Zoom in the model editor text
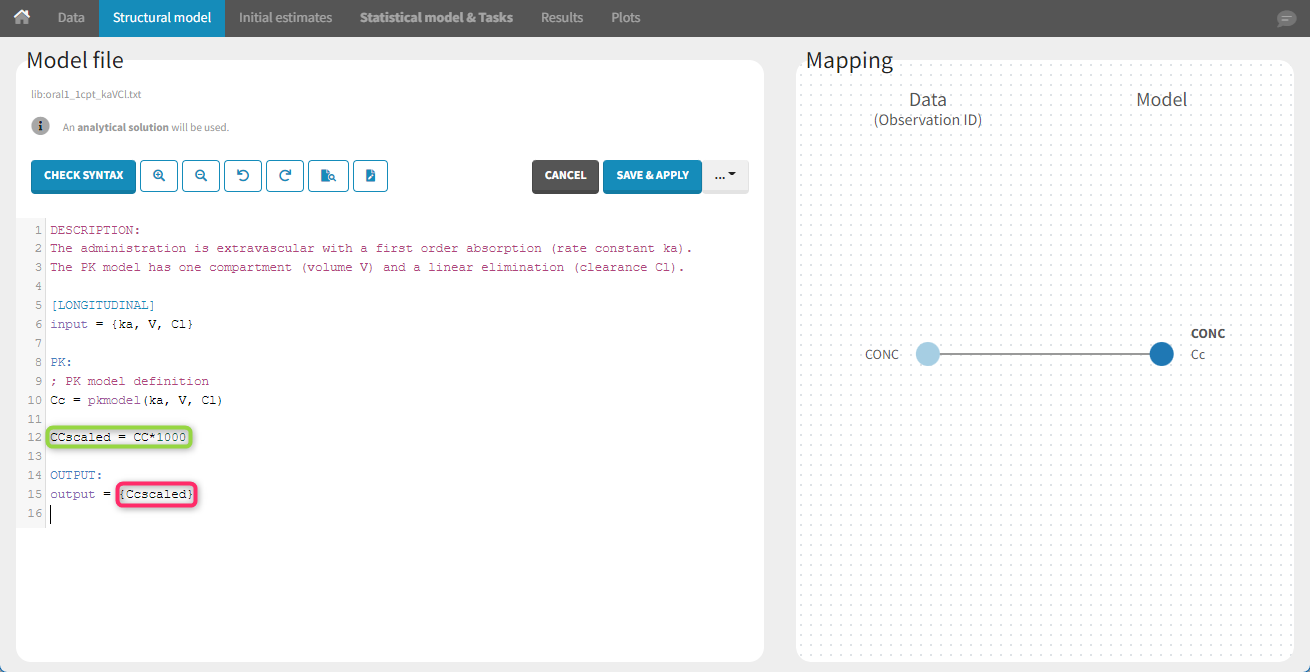The image size is (1310, 672). tap(159, 176)
